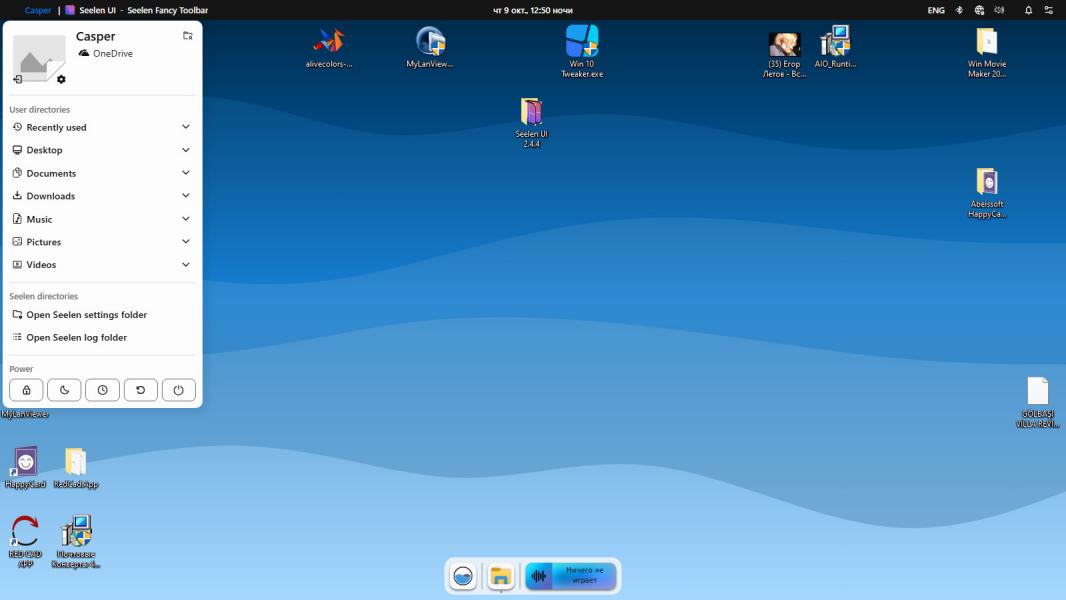This screenshot has width=1066, height=600.
Task: Open File Explorer from the dock
Action: (x=501, y=577)
